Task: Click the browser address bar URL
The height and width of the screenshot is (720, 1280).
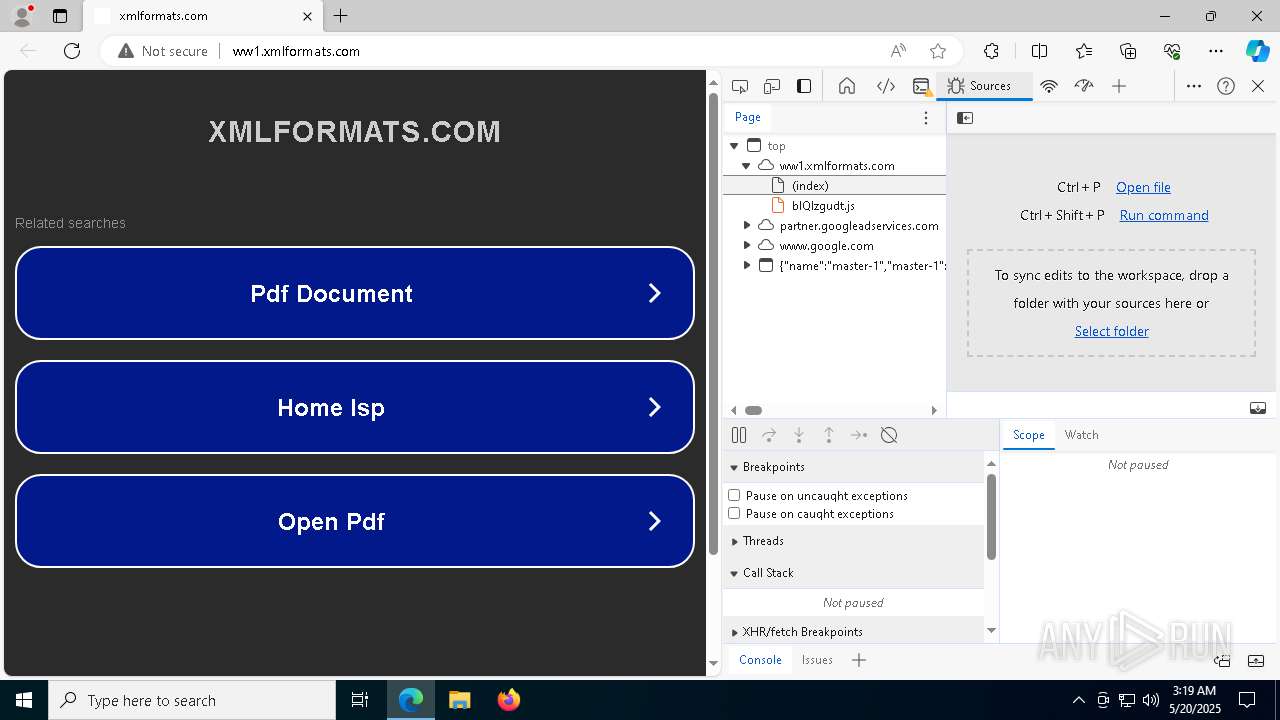Action: (x=296, y=51)
